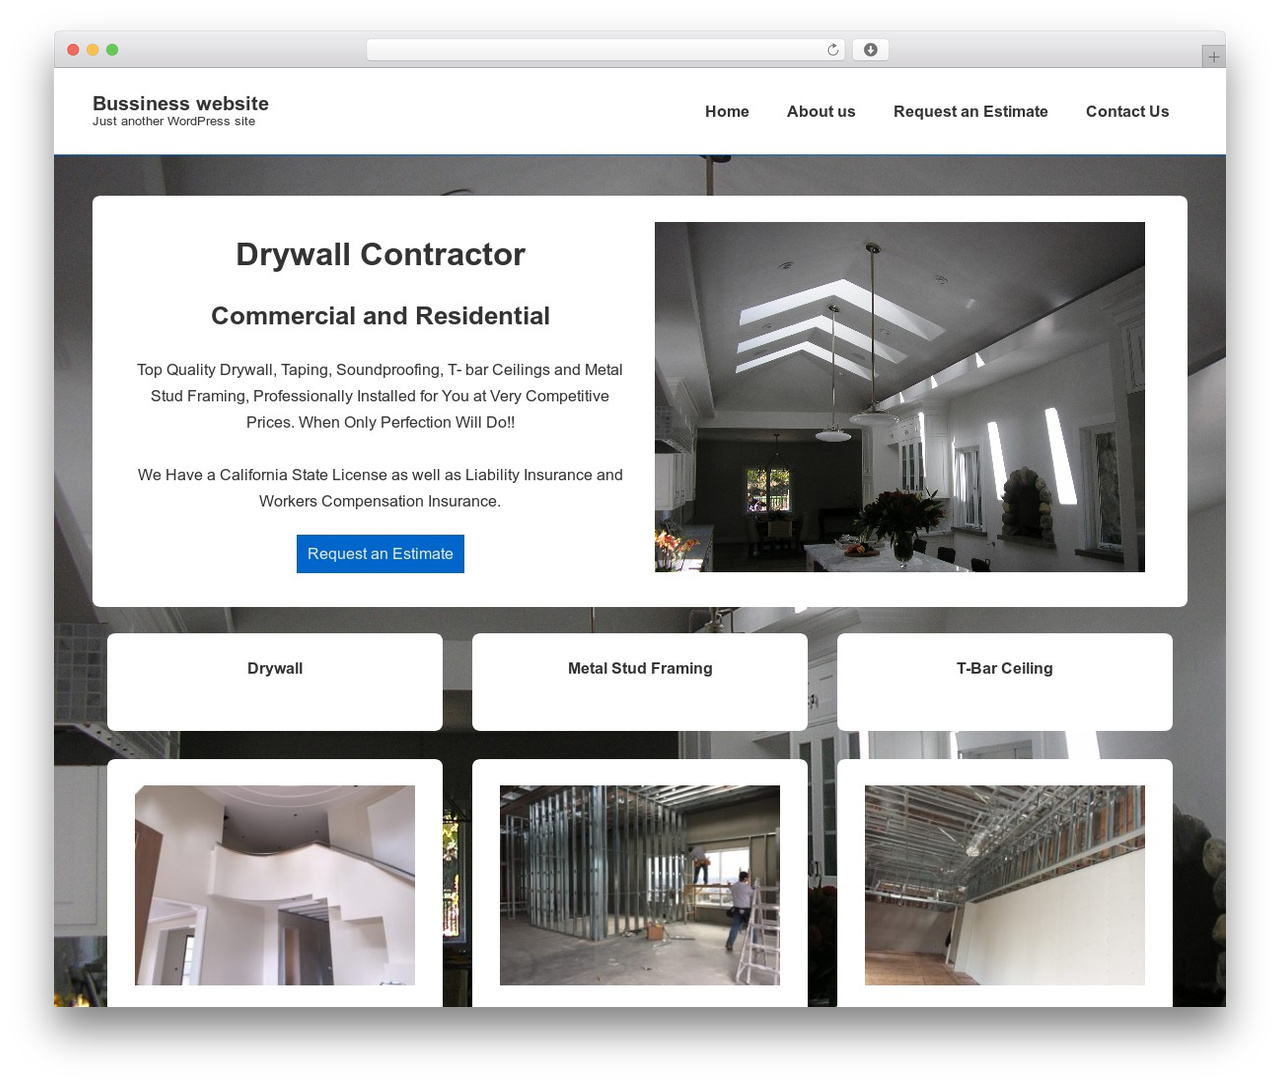This screenshot has height=1084, width=1280.
Task: Select the Drywall heading card
Action: point(275,682)
